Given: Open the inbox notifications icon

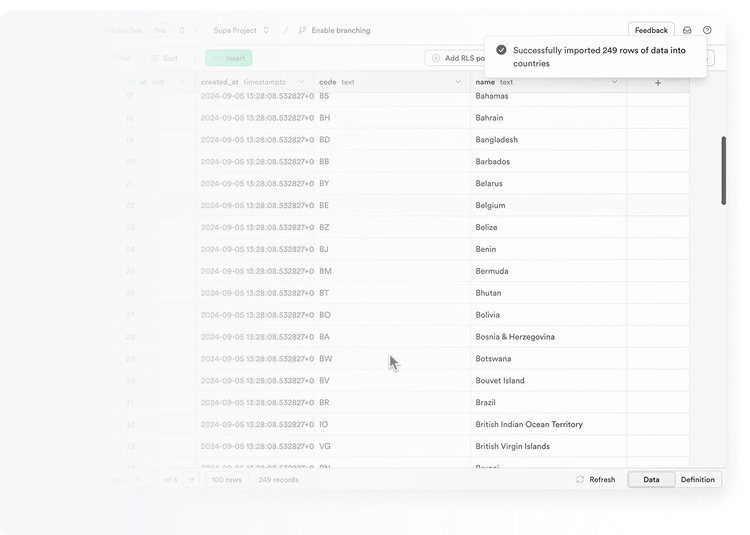Looking at the screenshot, I should (x=687, y=30).
